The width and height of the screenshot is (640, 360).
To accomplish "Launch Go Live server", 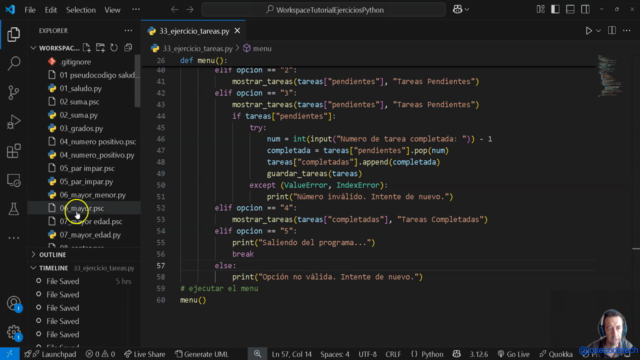I will [513, 354].
